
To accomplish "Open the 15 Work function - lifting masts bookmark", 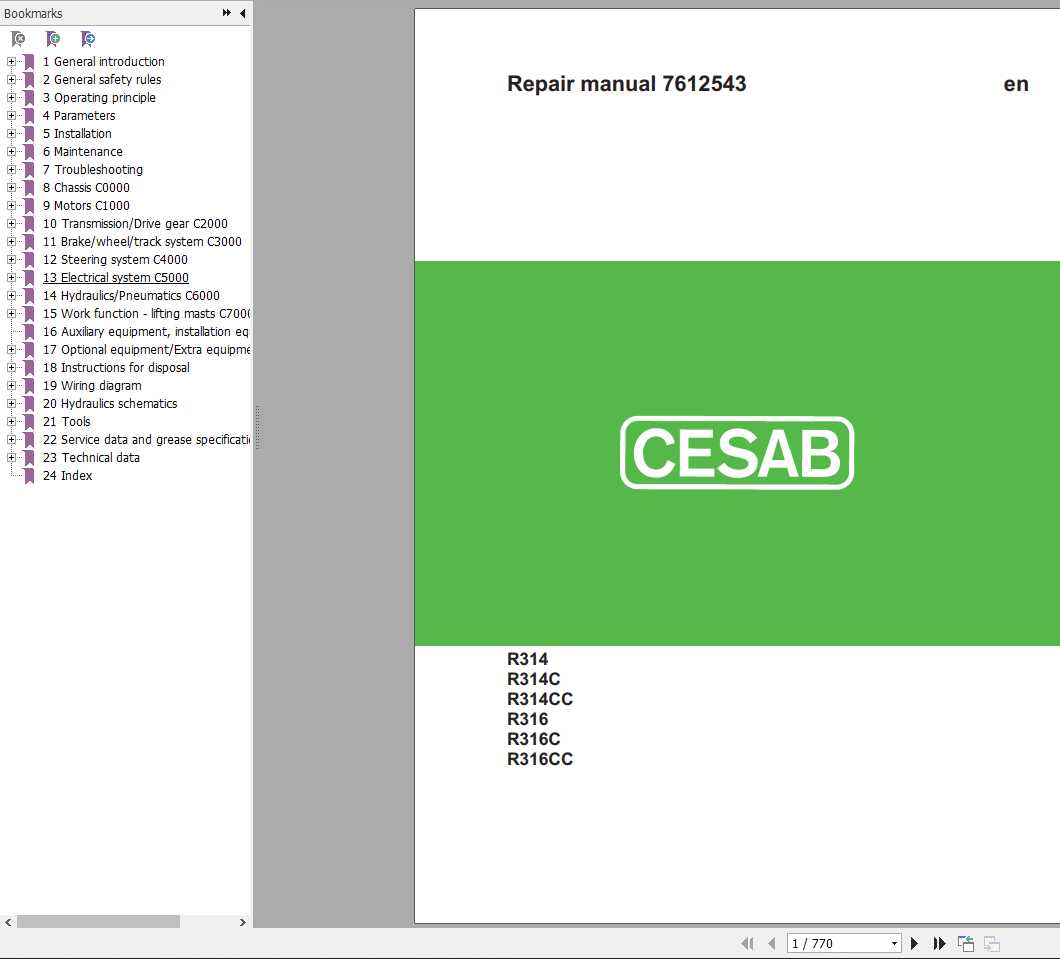I will point(146,314).
